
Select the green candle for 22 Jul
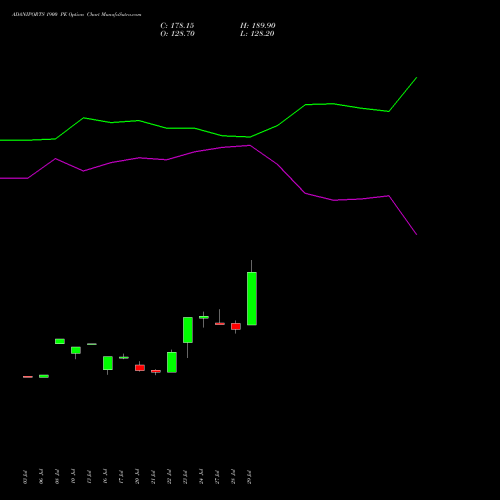[x=172, y=362]
